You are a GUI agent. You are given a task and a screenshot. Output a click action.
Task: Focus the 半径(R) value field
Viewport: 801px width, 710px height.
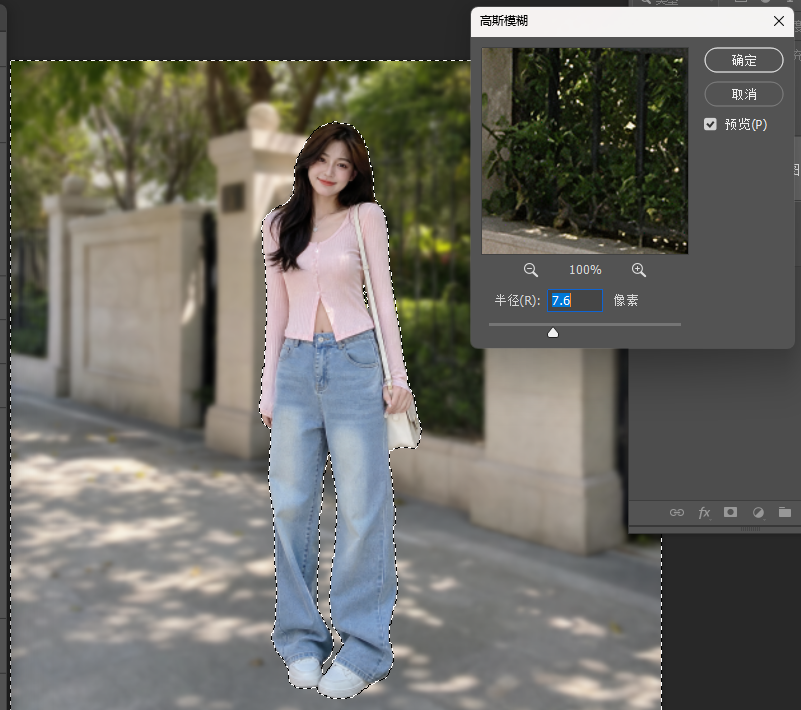pos(575,300)
